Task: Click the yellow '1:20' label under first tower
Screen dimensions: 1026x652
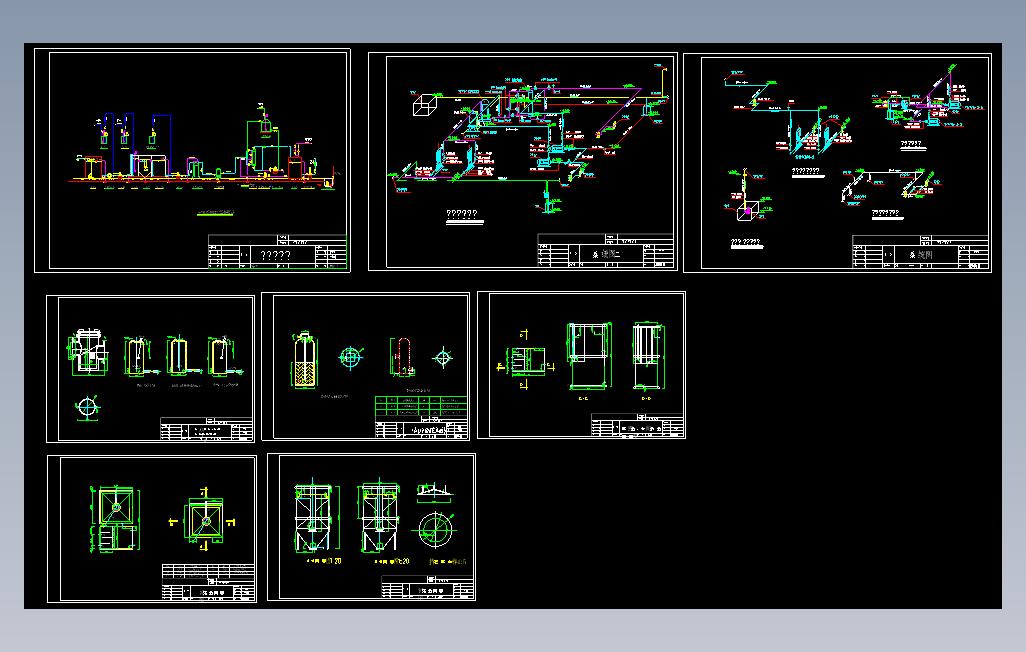Action: coord(334,561)
